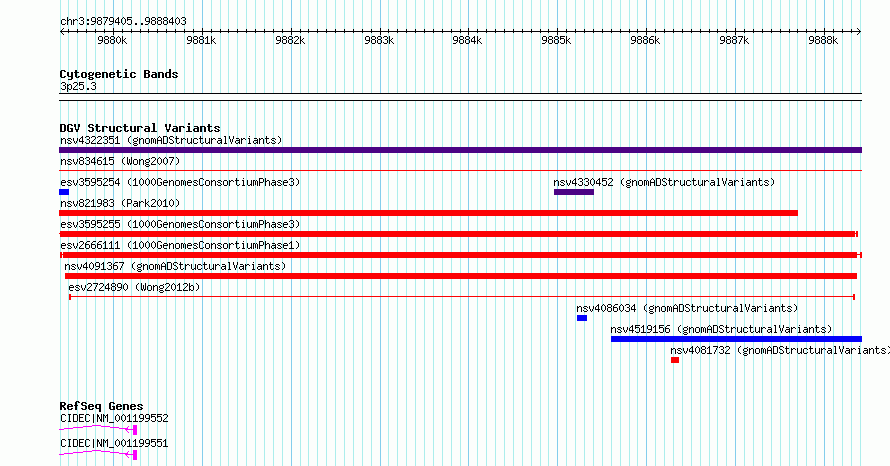Click the esv2724890 (Wong2012b) label

(x=135, y=287)
